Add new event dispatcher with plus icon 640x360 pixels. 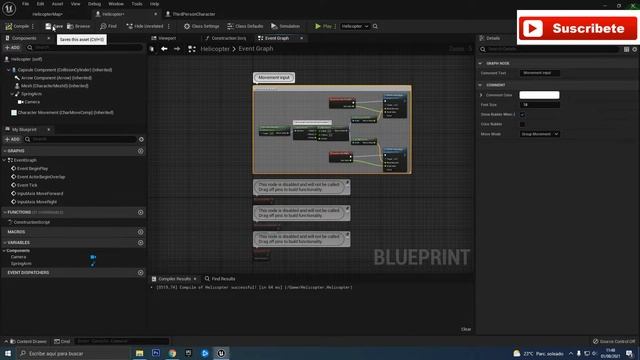coord(140,273)
